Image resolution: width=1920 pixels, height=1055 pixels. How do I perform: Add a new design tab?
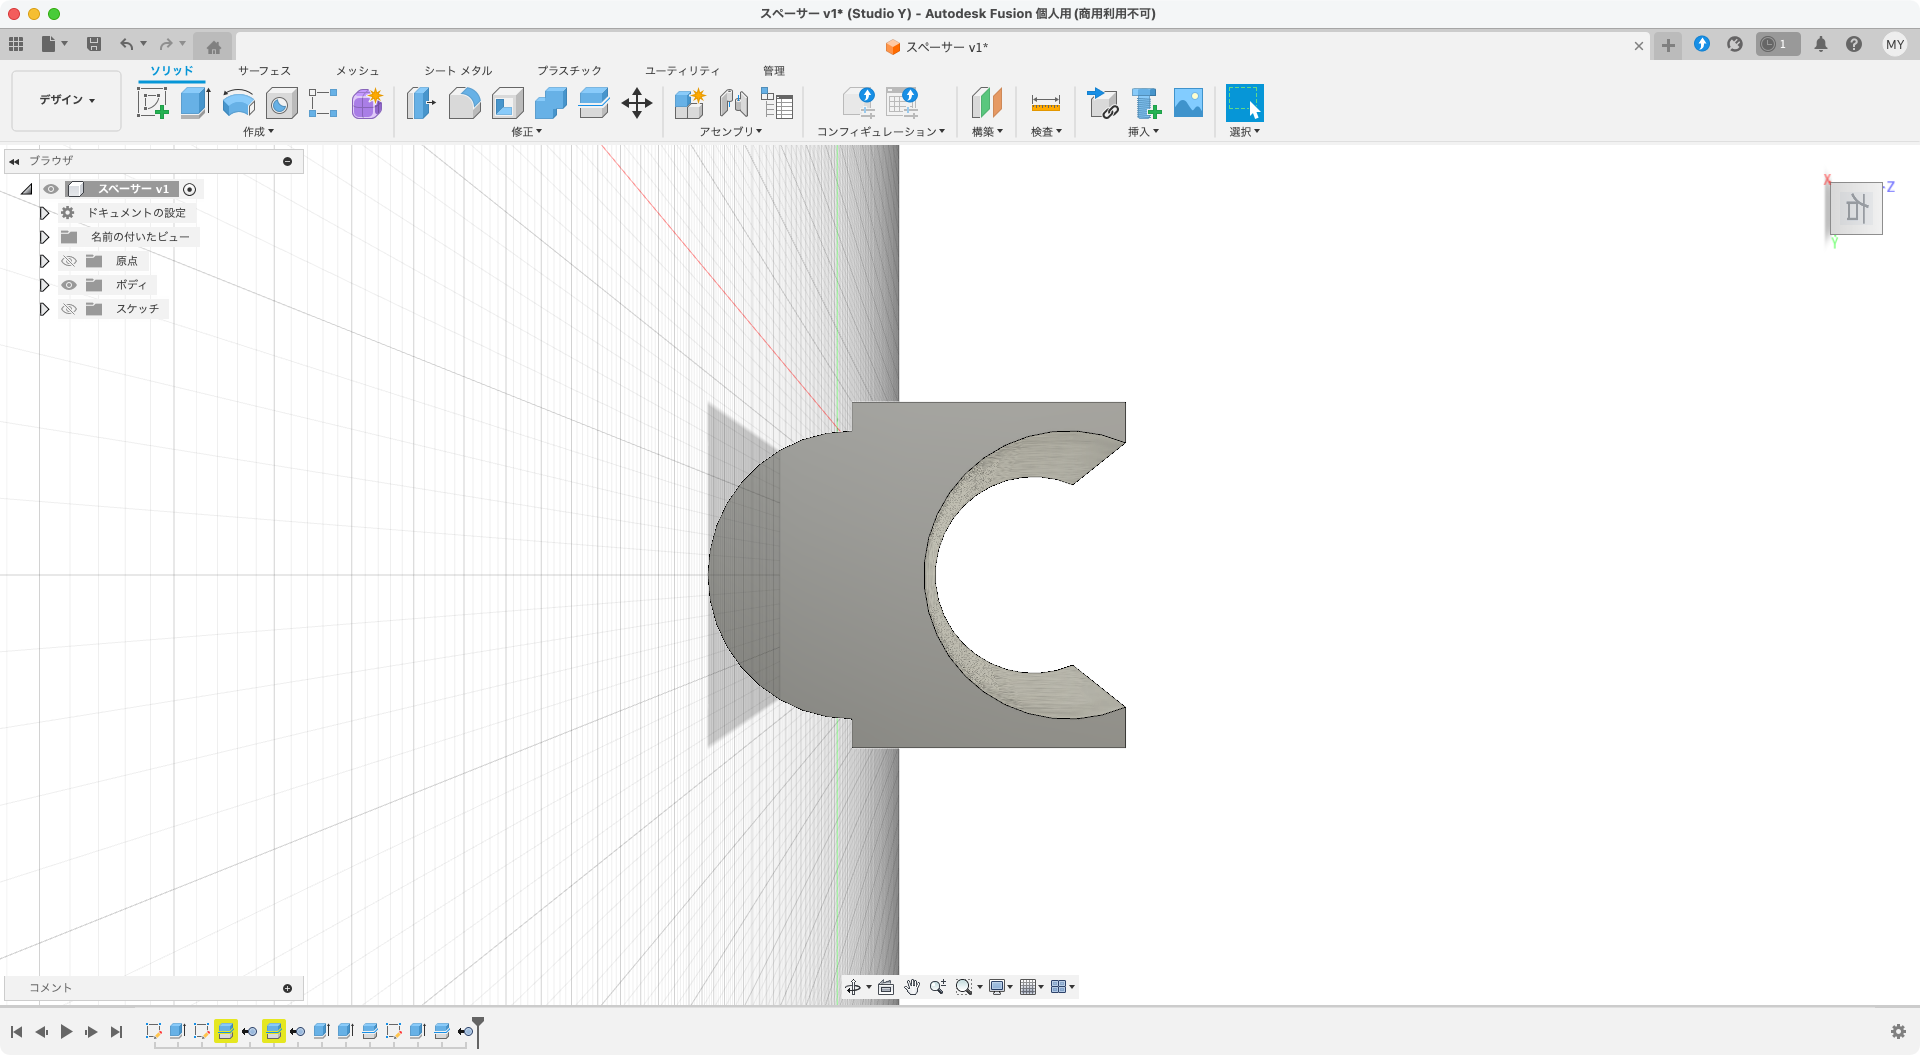[1668, 45]
